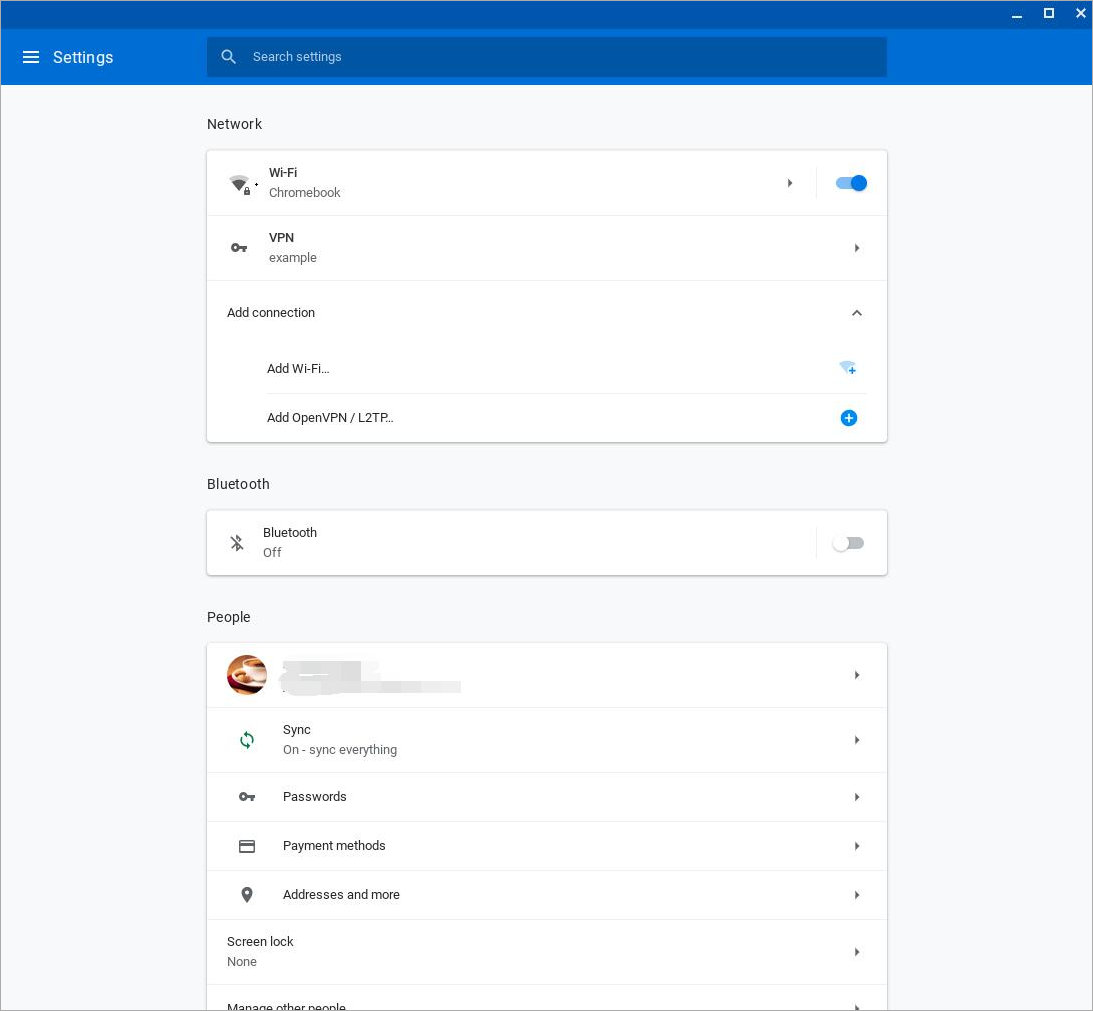Screen dimensions: 1093x1011
Task: Enable the Bluetooth toggle
Action: click(848, 543)
